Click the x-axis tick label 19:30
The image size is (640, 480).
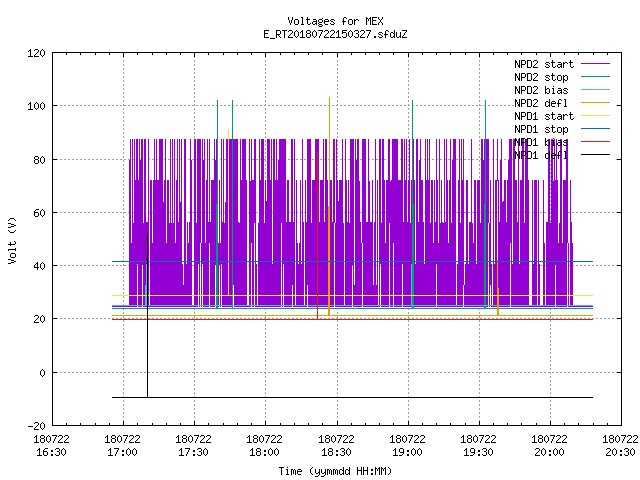478,452
